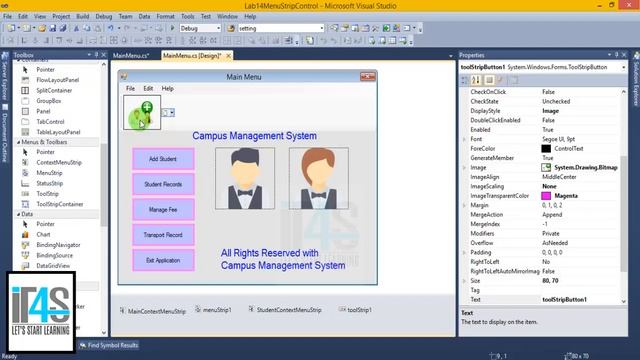Open the setting search combo box dropdown
The width and height of the screenshot is (640, 360).
click(x=322, y=28)
